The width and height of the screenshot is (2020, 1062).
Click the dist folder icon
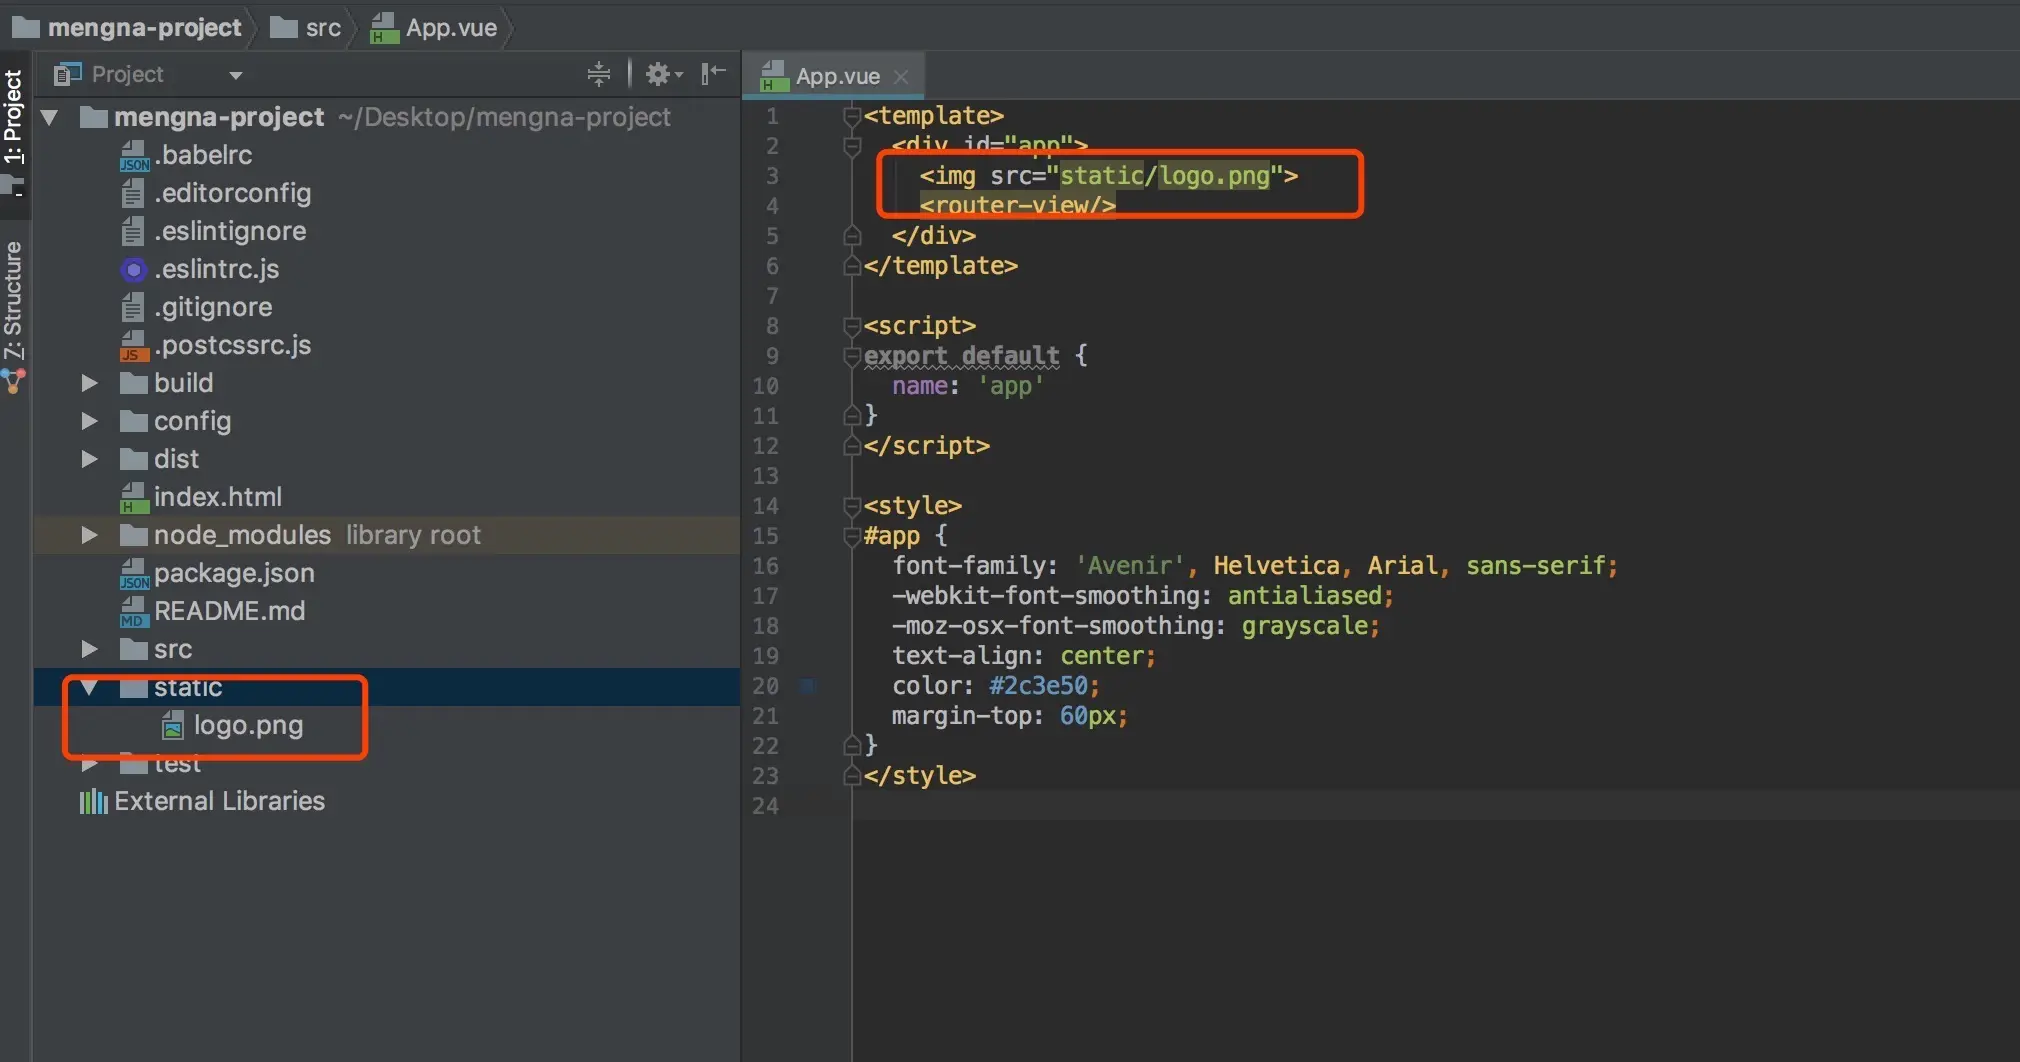133,459
